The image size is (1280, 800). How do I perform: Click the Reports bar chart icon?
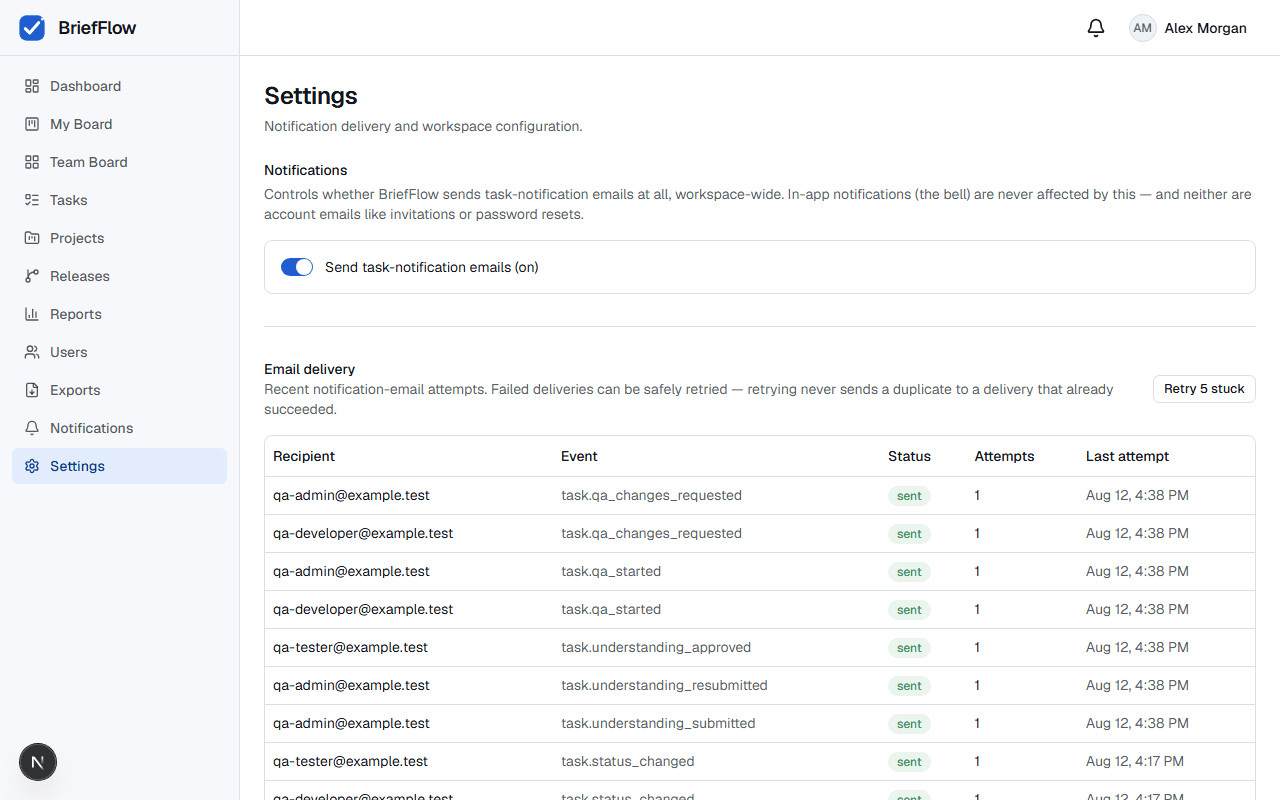(32, 314)
